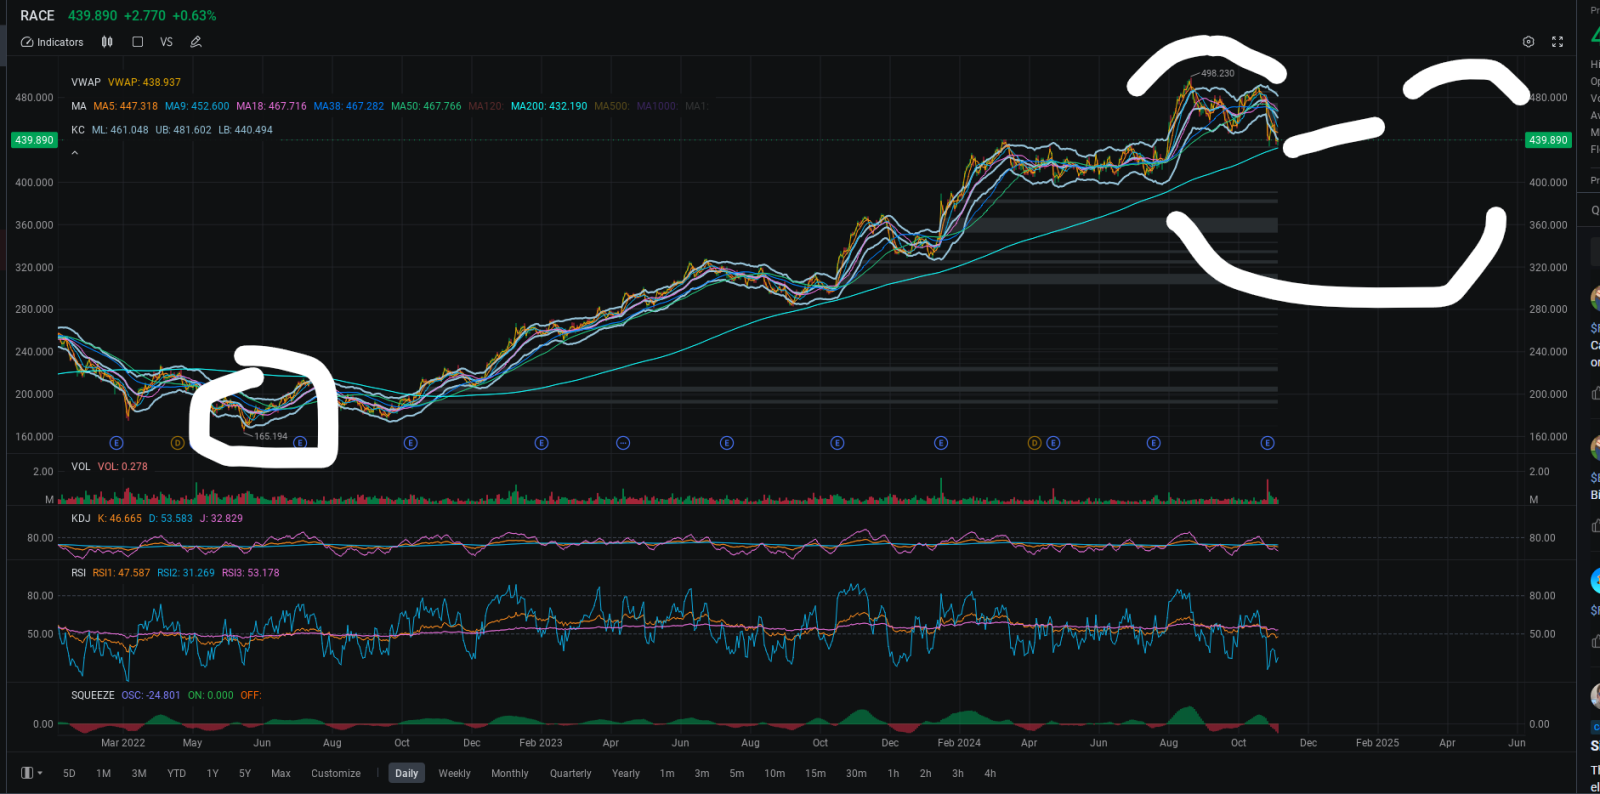Screen dimensions: 1600x794
Task: Enable the dimmed MA500 line
Action: (612, 106)
